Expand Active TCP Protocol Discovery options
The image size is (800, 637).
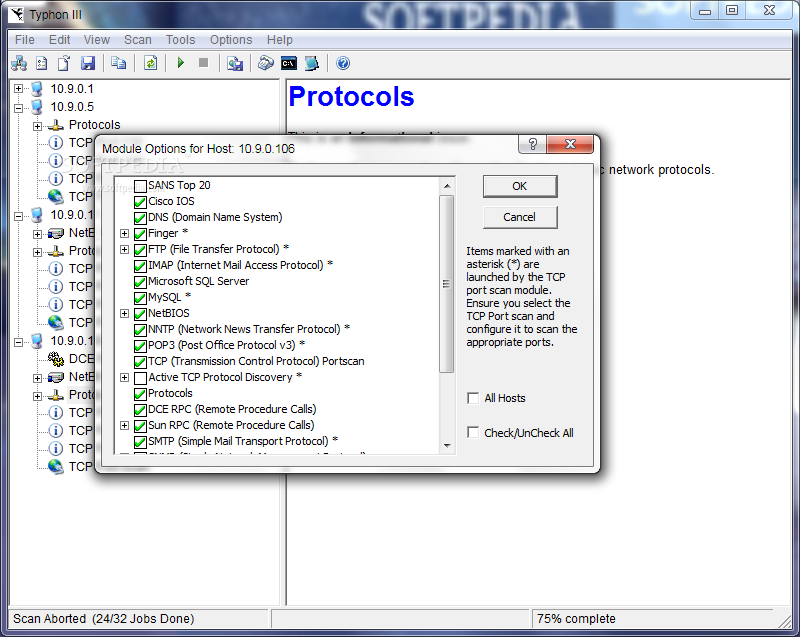point(124,377)
